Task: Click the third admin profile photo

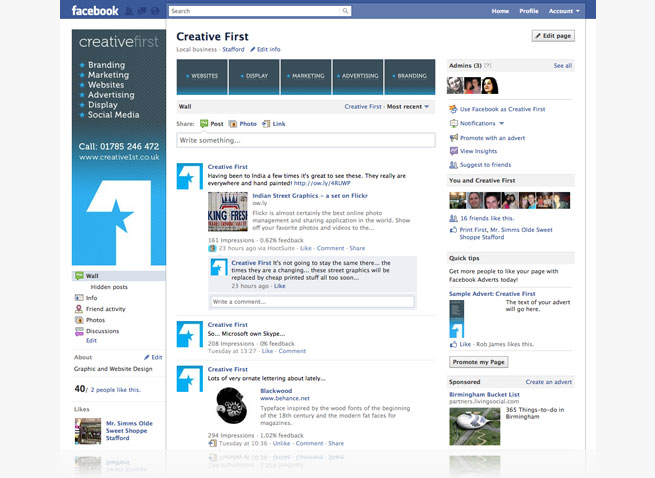Action: pos(490,86)
